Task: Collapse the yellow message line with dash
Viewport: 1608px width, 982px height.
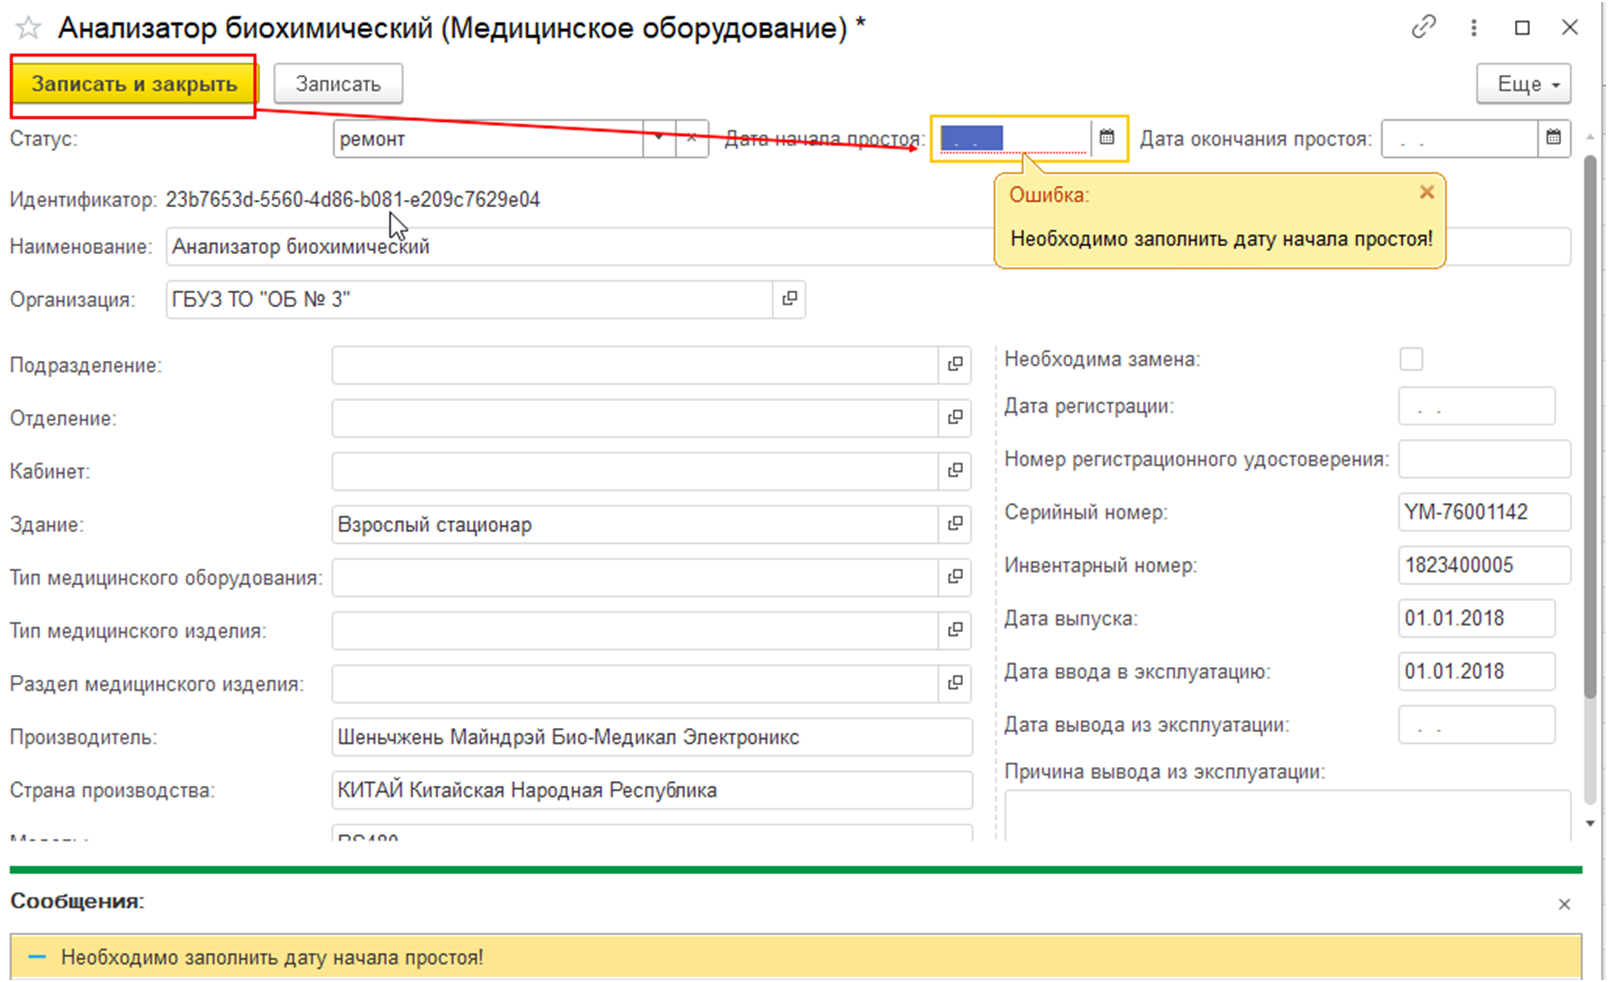Action: pos(38,957)
